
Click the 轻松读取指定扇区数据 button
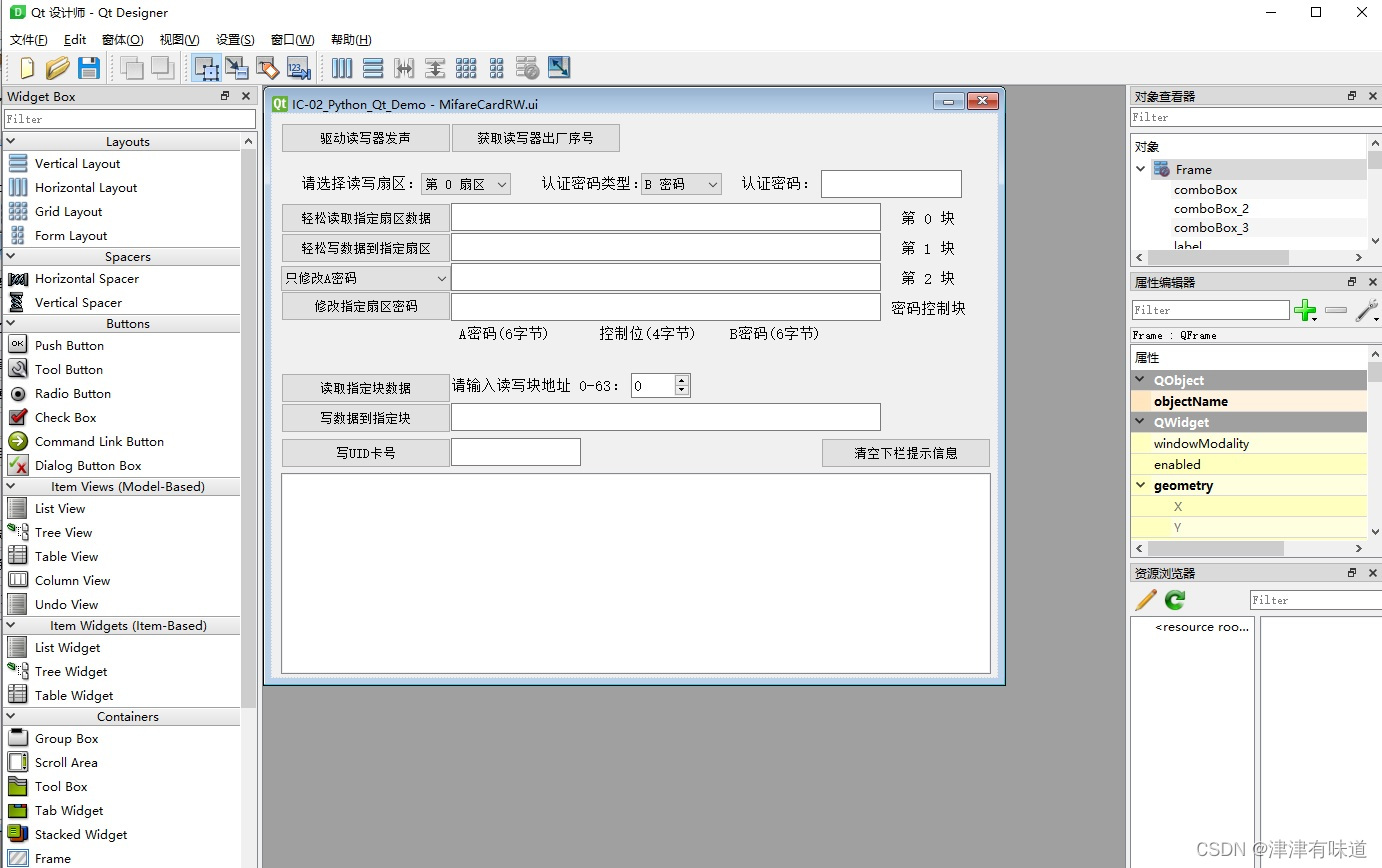point(366,218)
